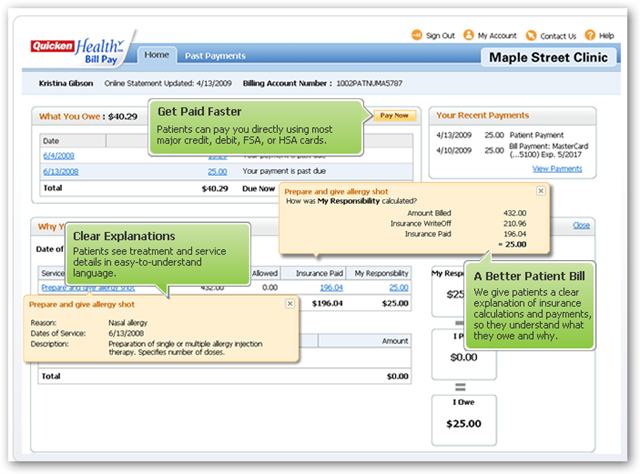The image size is (640, 474).
Task: Click the Quicken Health Bill Pay logo
Action: (x=78, y=51)
